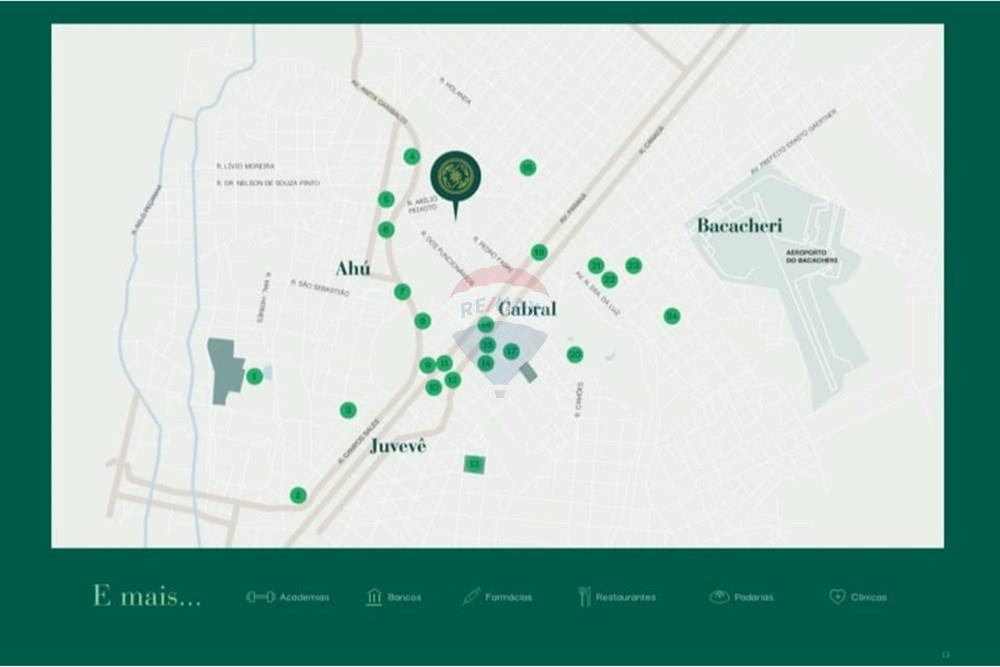Click the Ahú neighborhood label

(x=353, y=269)
